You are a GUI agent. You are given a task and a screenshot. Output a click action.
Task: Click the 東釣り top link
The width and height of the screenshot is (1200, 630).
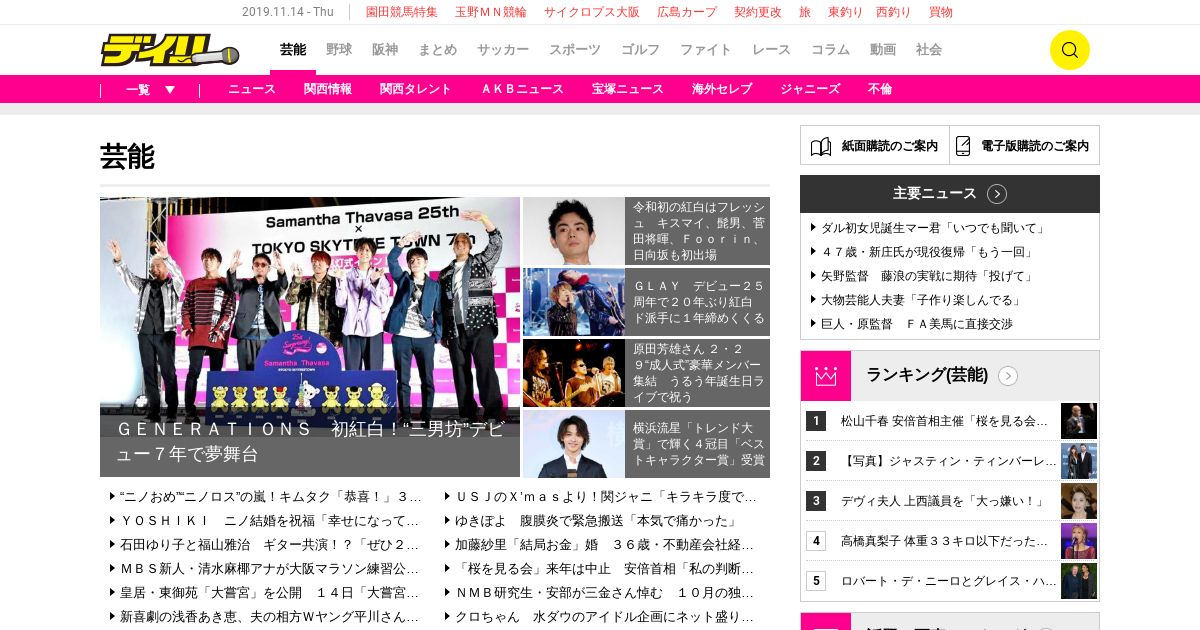(846, 12)
